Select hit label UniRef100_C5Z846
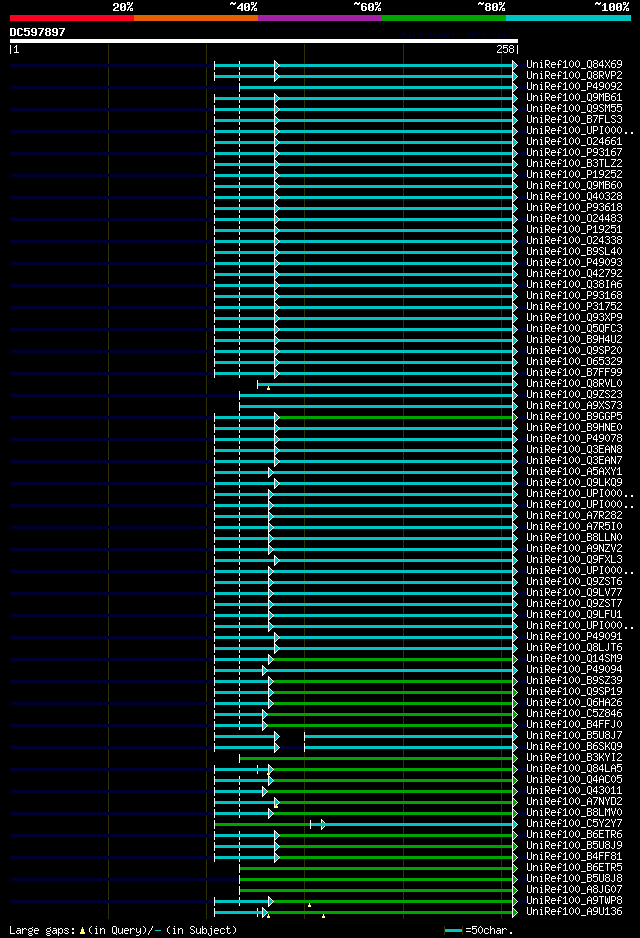This screenshot has width=640, height=938. pyautogui.click(x=574, y=713)
